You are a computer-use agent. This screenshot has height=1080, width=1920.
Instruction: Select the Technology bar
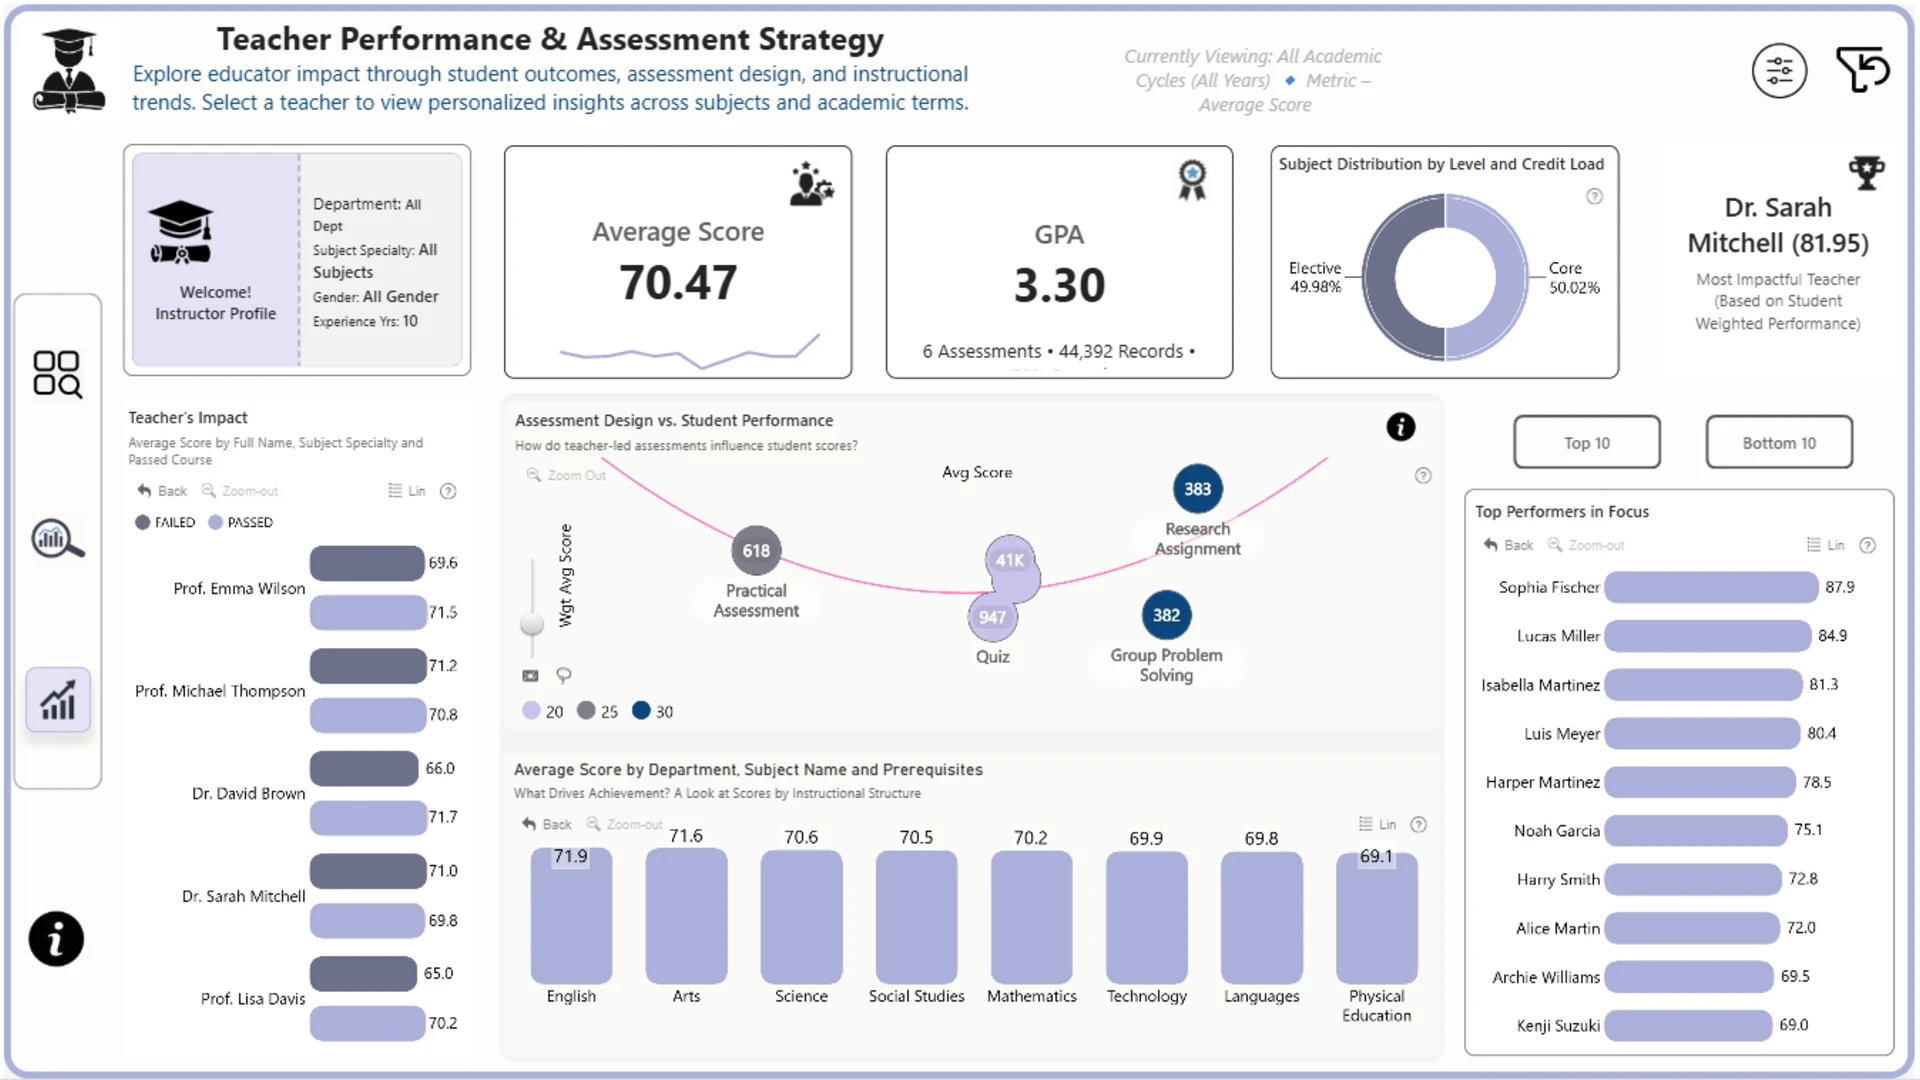[1146, 918]
